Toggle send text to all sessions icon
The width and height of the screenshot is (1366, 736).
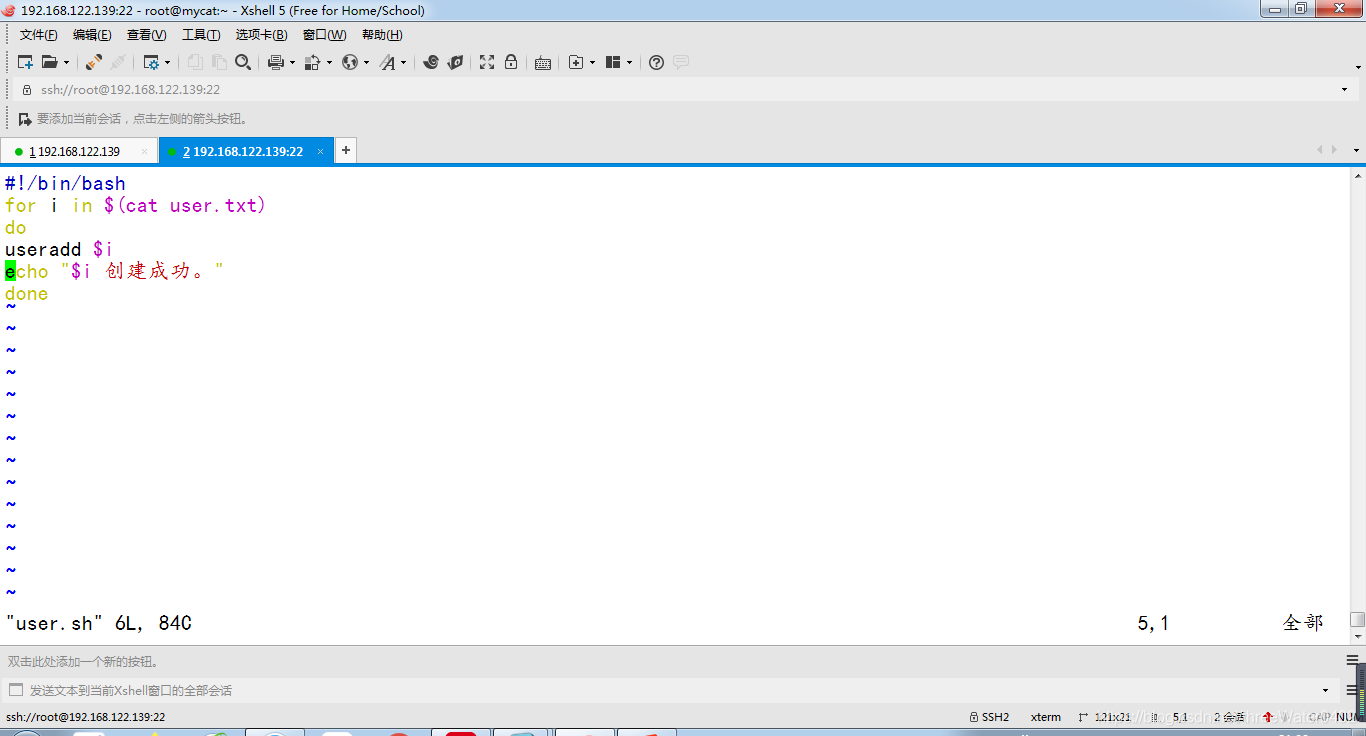[x=15, y=690]
